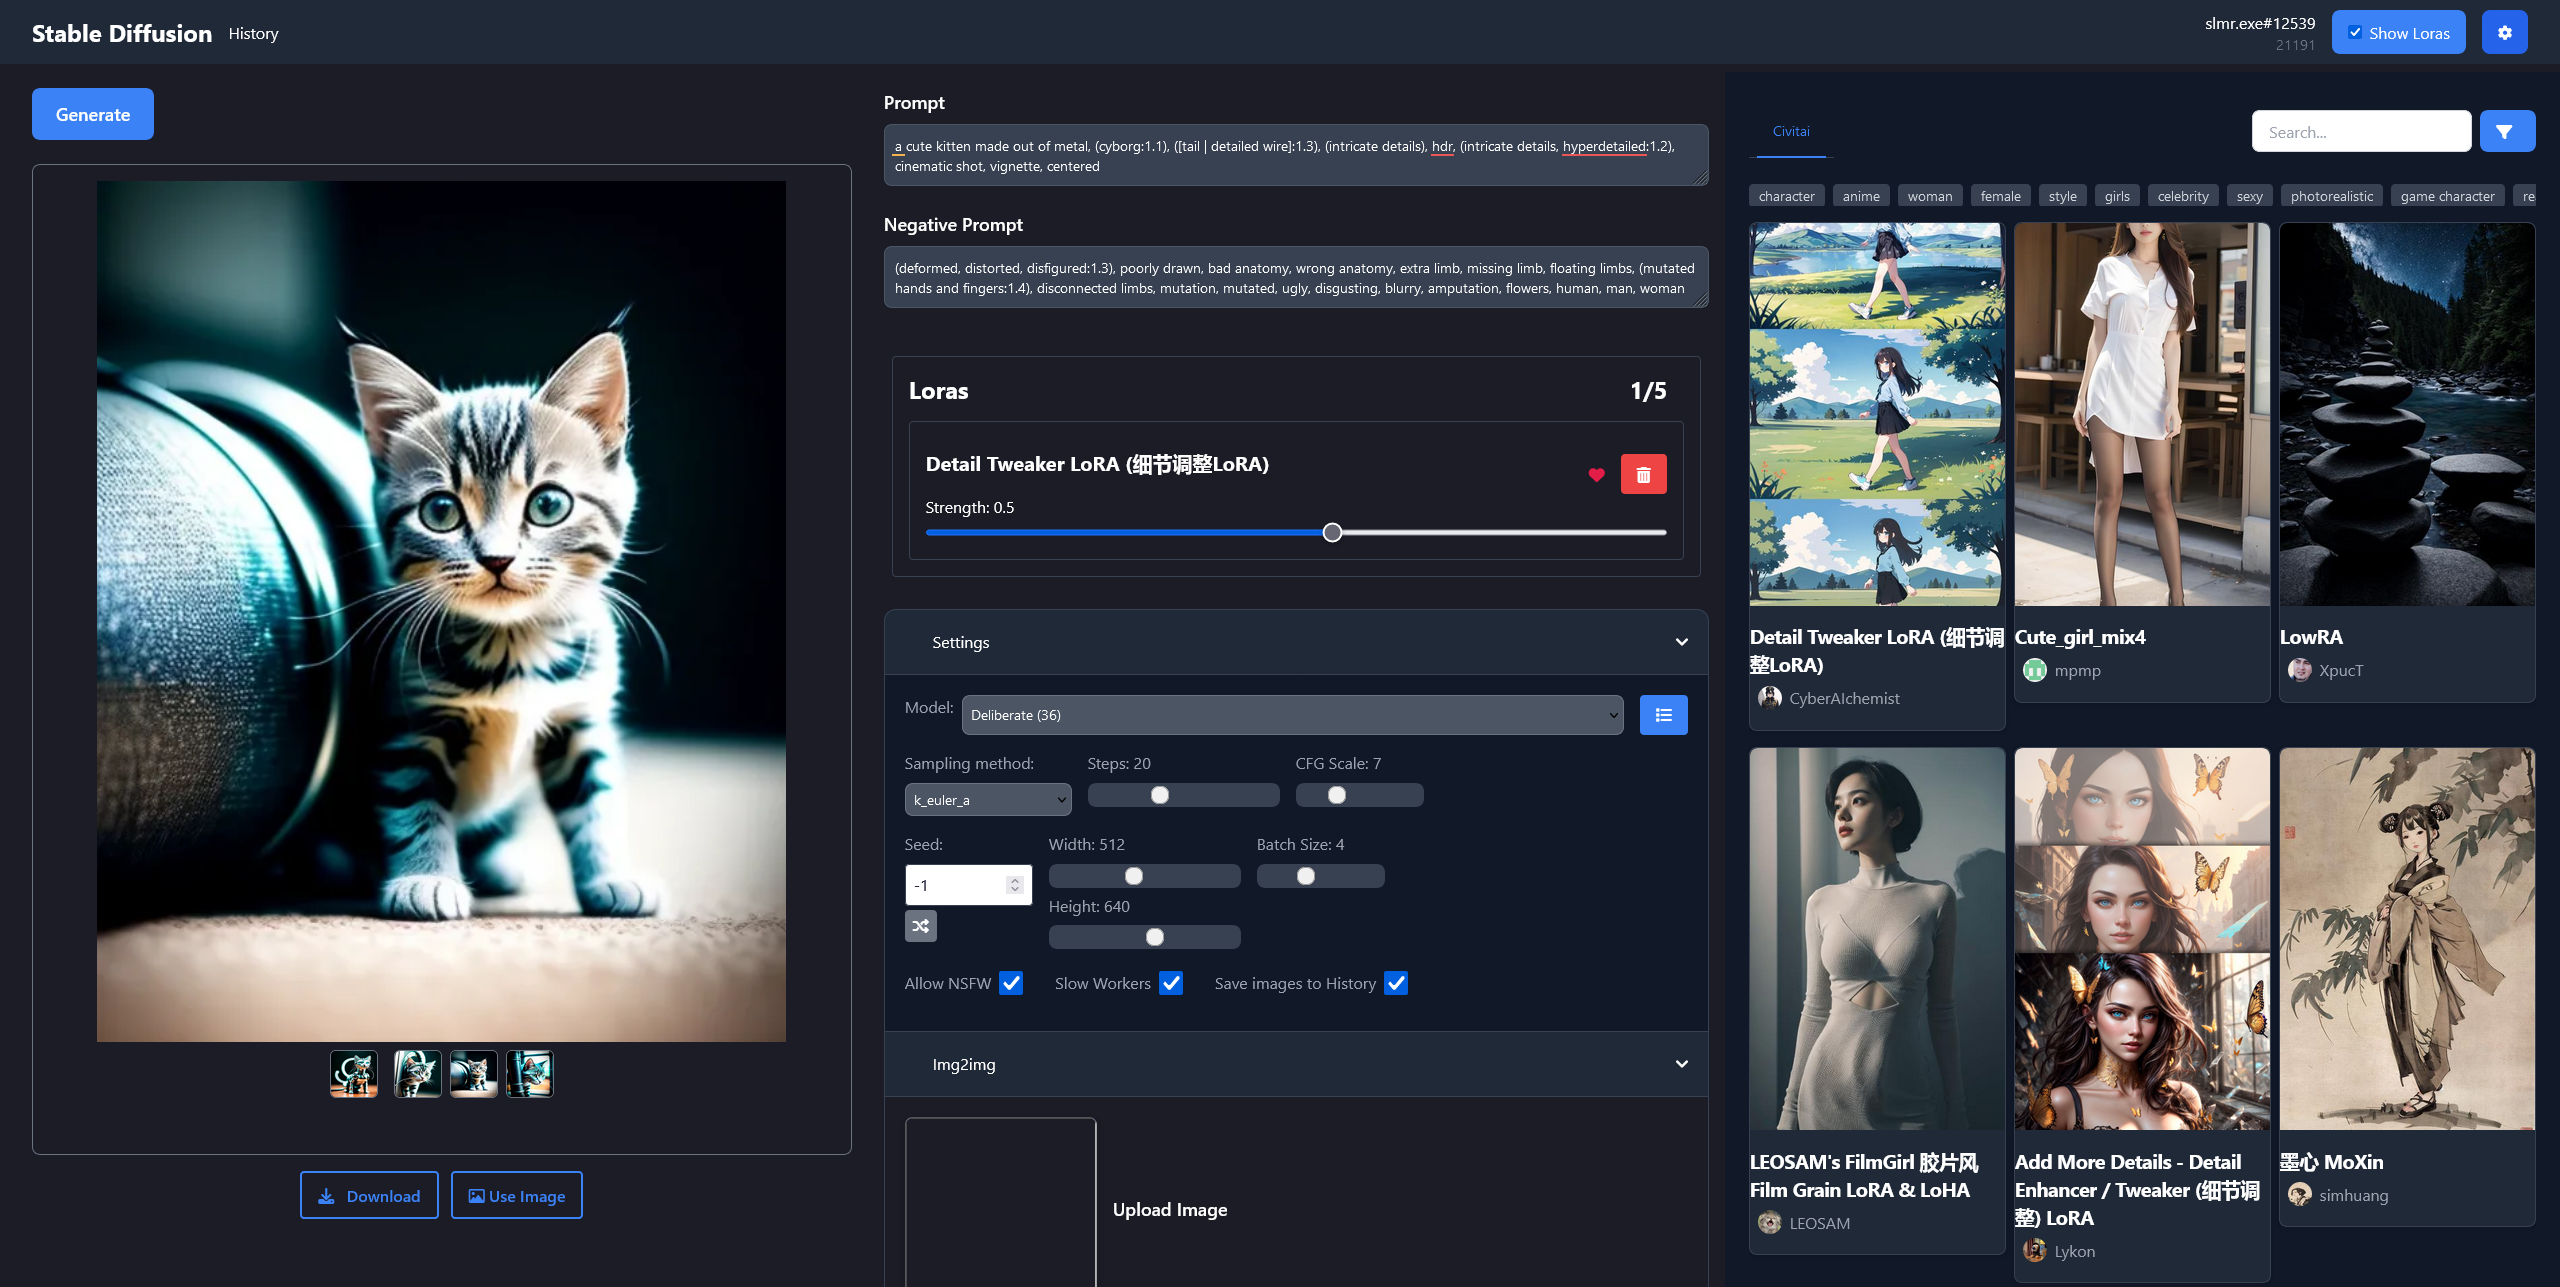
Task: Open the k_euler_a sampling method dropdown
Action: click(x=987, y=800)
